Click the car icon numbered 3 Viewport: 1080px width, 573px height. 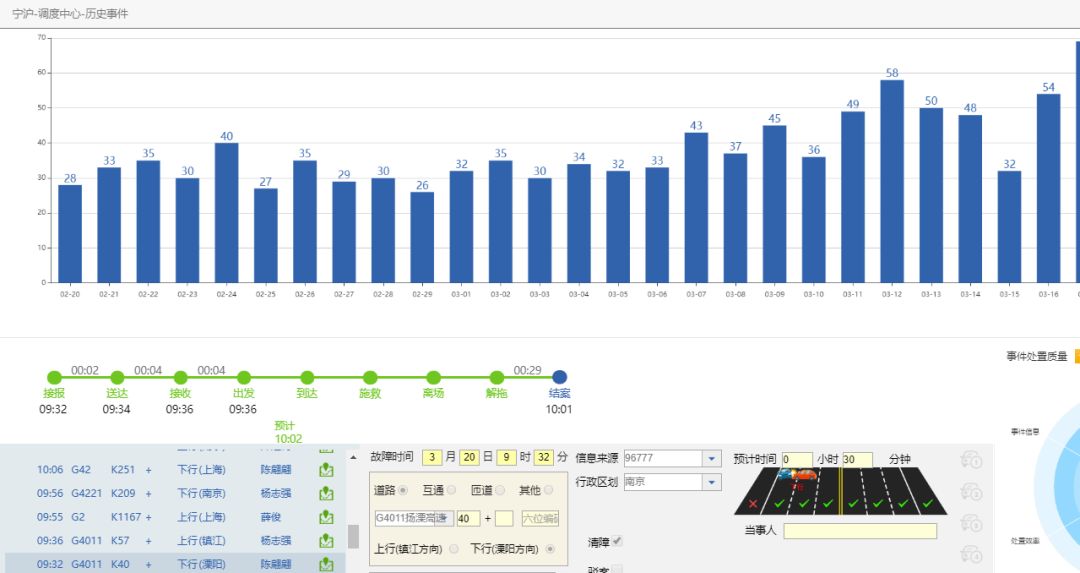[970, 522]
